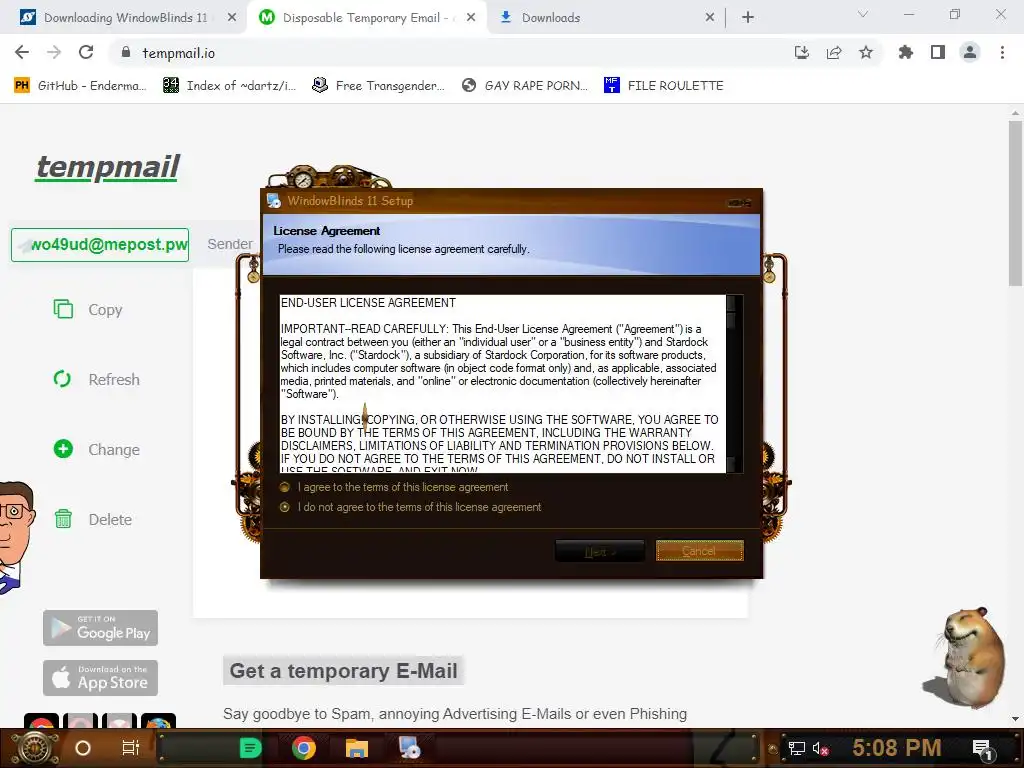Screen dimensions: 1024x768
Task: Open the Chrome profile avatar
Action: pyautogui.click(x=970, y=52)
